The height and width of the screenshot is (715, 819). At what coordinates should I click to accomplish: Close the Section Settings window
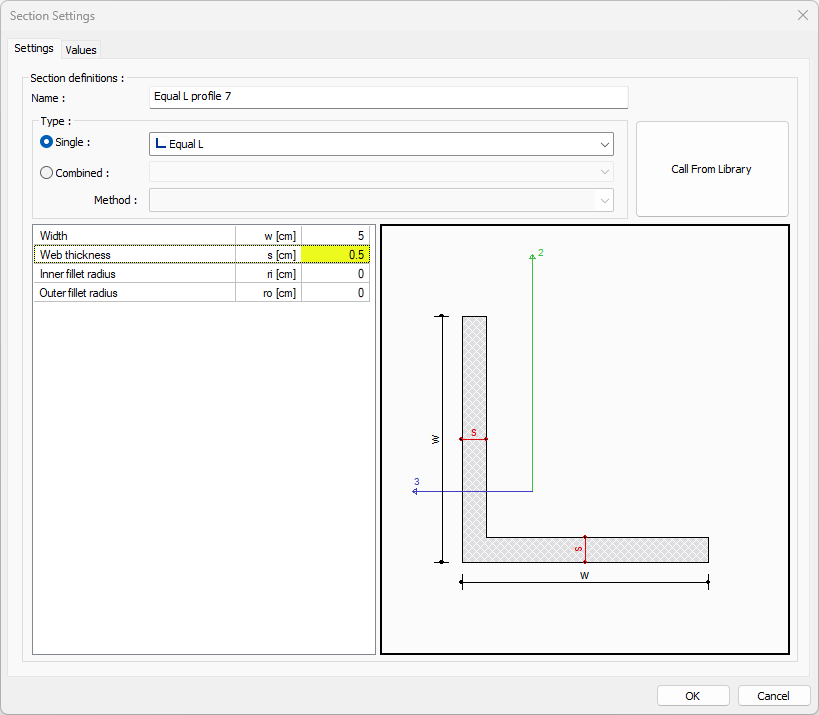click(x=802, y=16)
